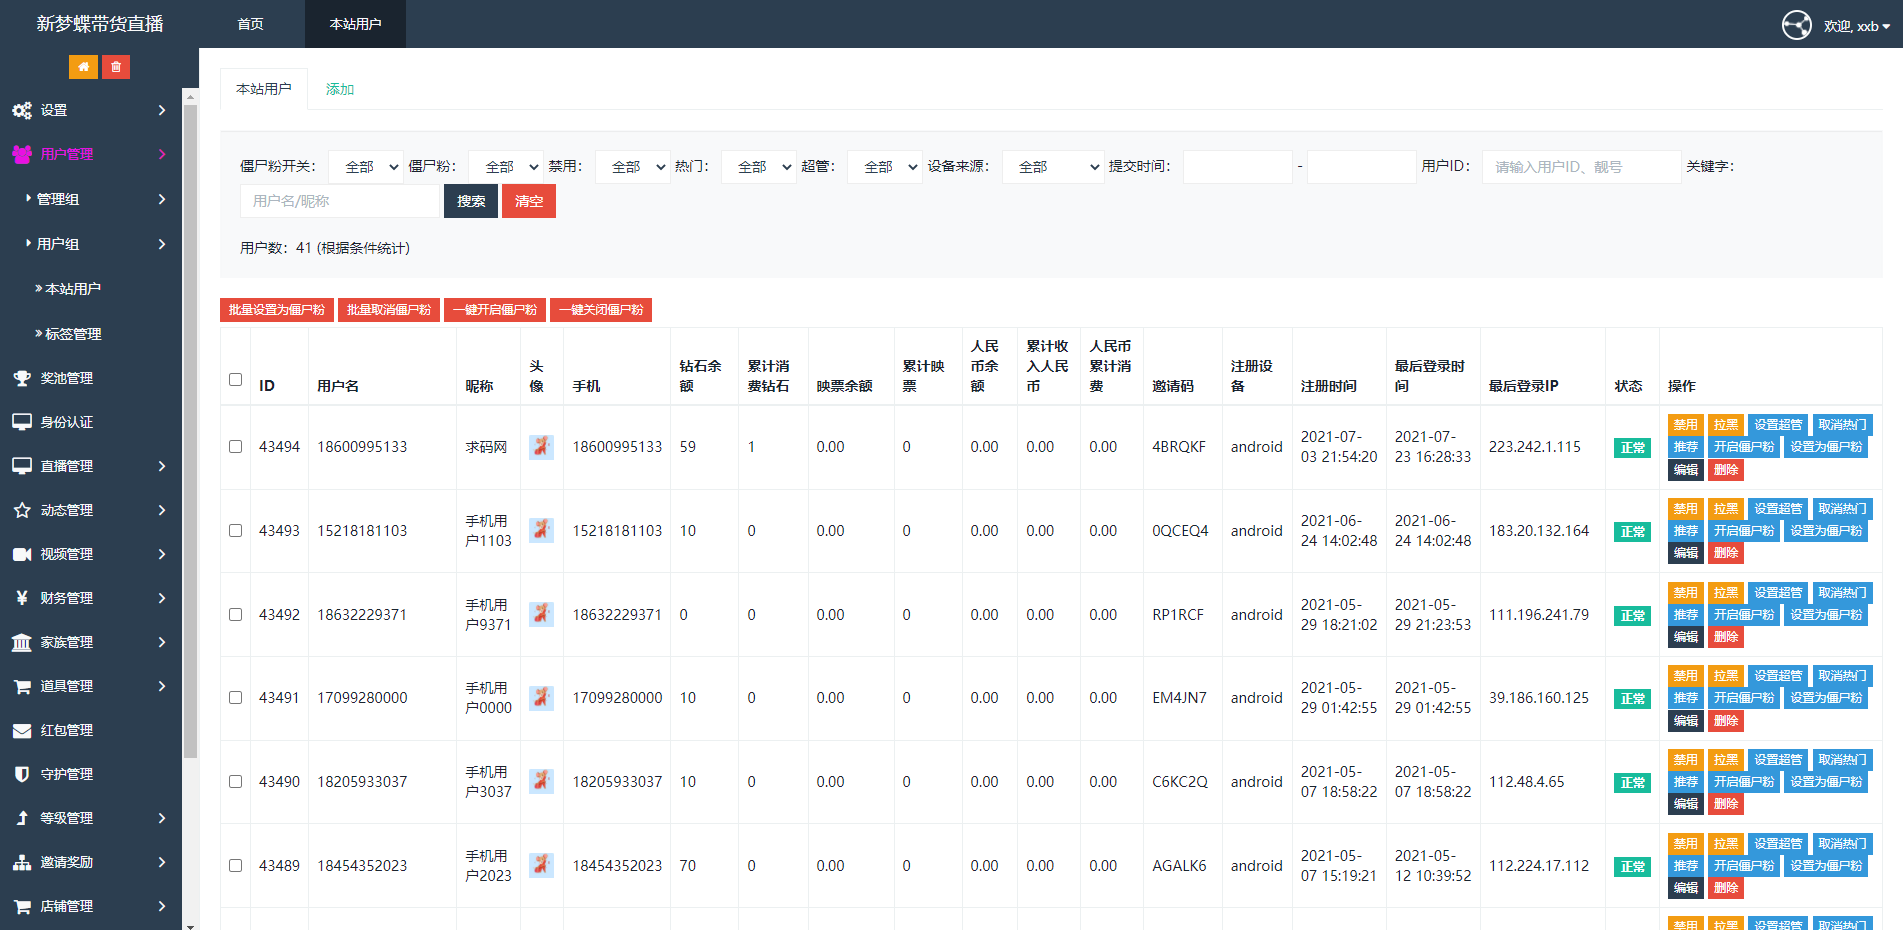
Task: Open the 僵尸粉开关 dropdown
Action: (x=365, y=166)
